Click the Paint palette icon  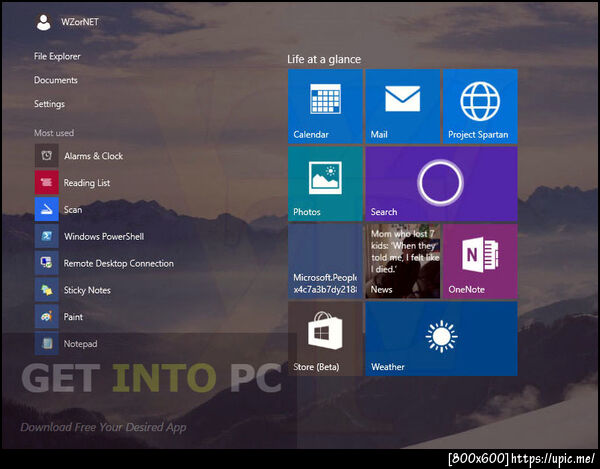(x=47, y=316)
